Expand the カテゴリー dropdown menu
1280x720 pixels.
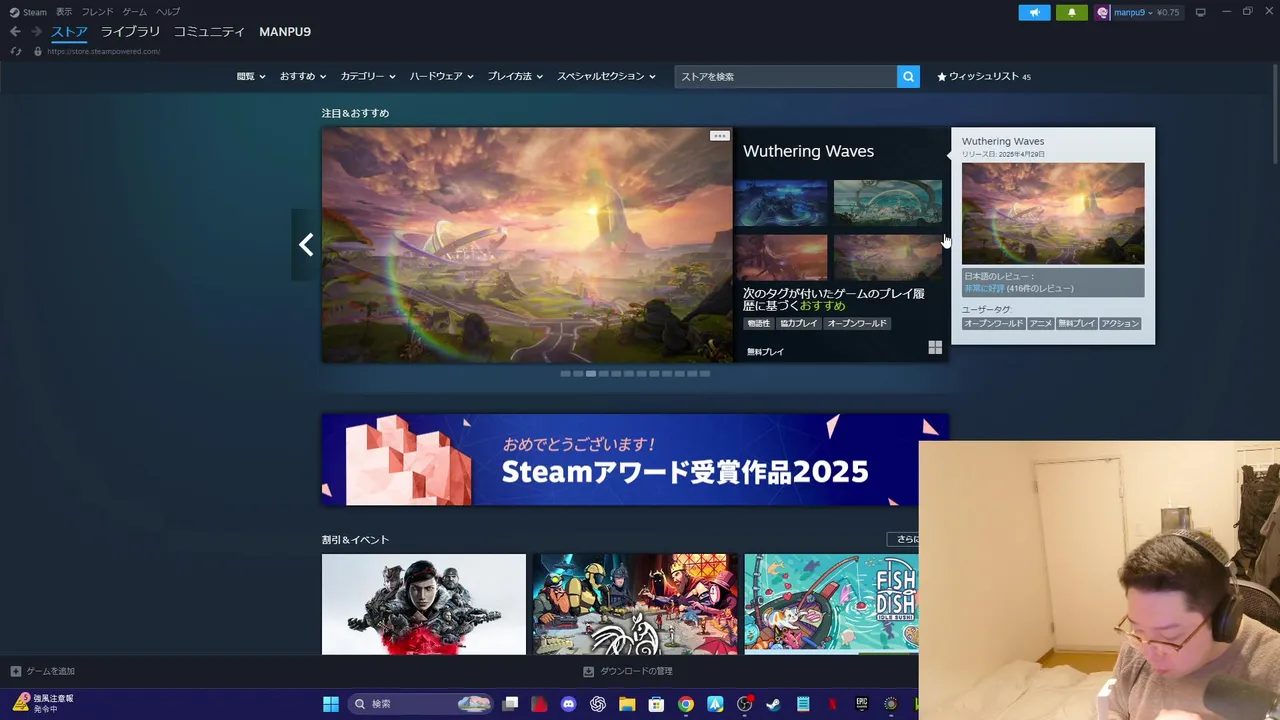click(368, 76)
